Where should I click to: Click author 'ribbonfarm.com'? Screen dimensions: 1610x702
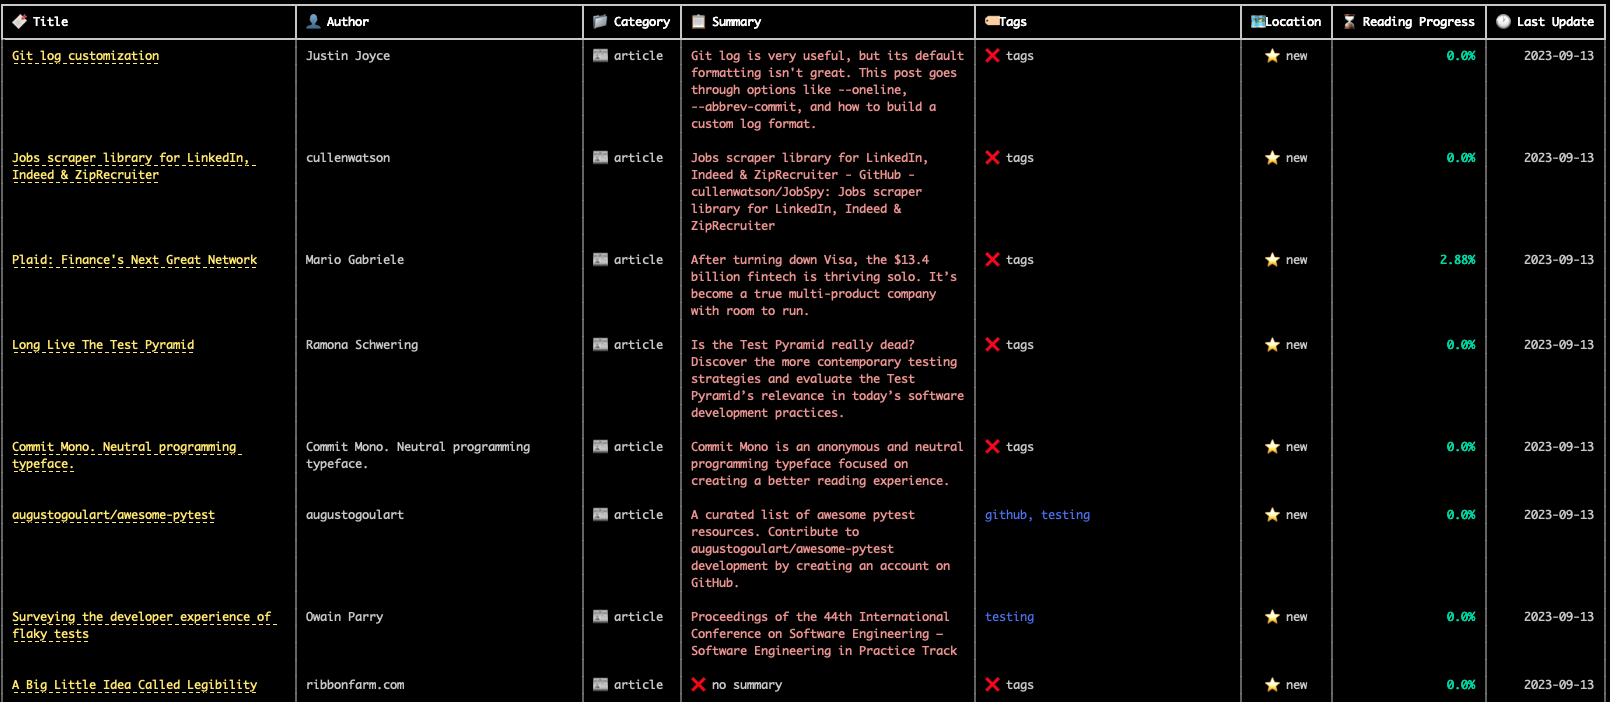(355, 685)
